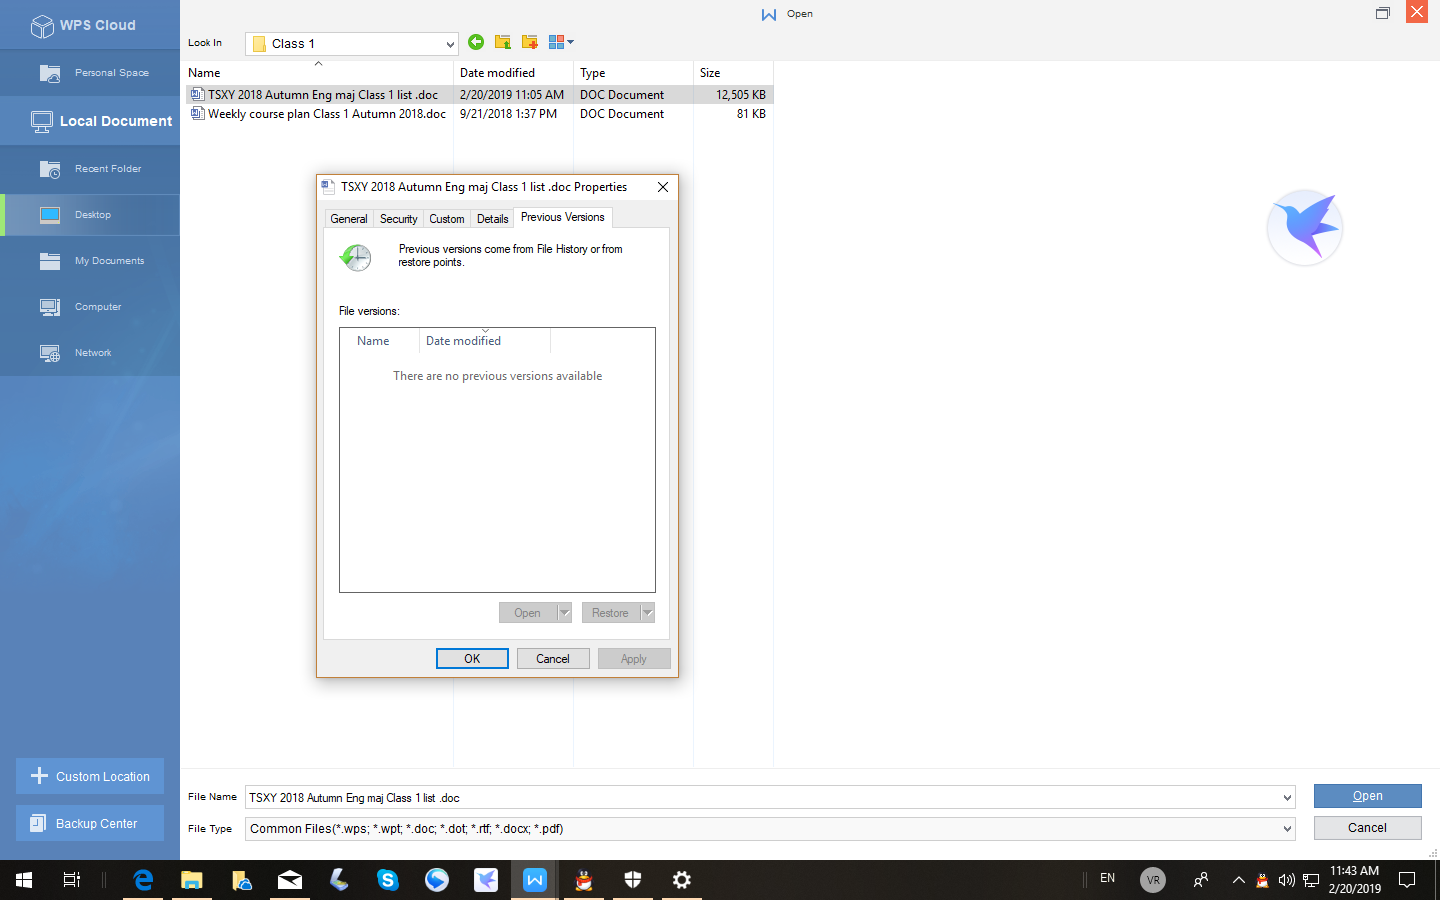The image size is (1440, 900).
Task: Open Windows Defender shield on taskbar
Action: pyautogui.click(x=633, y=880)
